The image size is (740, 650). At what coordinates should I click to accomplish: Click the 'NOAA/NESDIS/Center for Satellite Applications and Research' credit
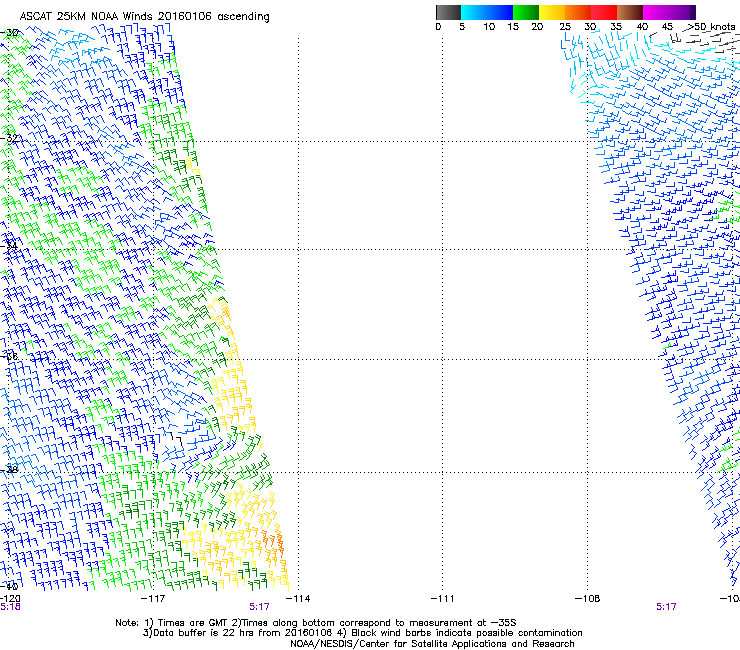(x=432, y=644)
